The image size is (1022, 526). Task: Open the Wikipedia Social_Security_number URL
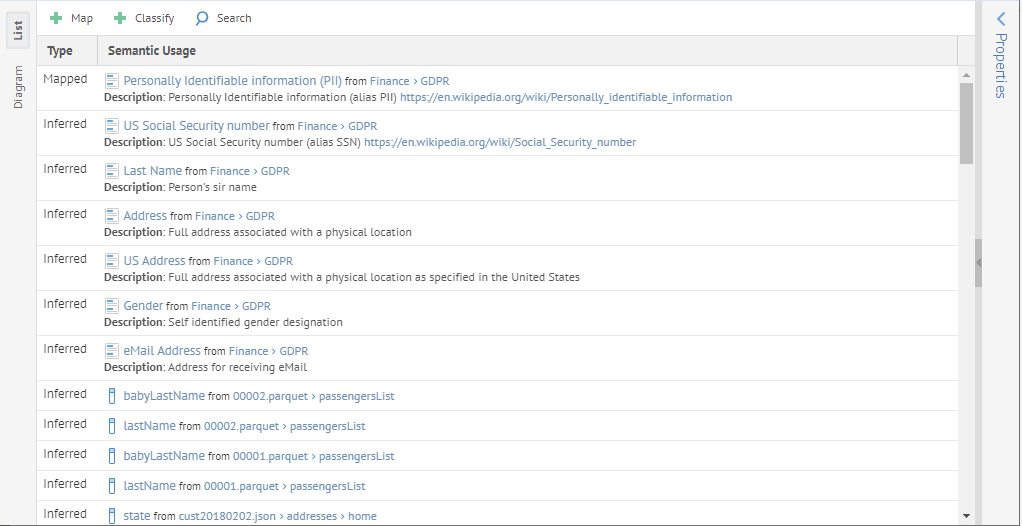[499, 142]
